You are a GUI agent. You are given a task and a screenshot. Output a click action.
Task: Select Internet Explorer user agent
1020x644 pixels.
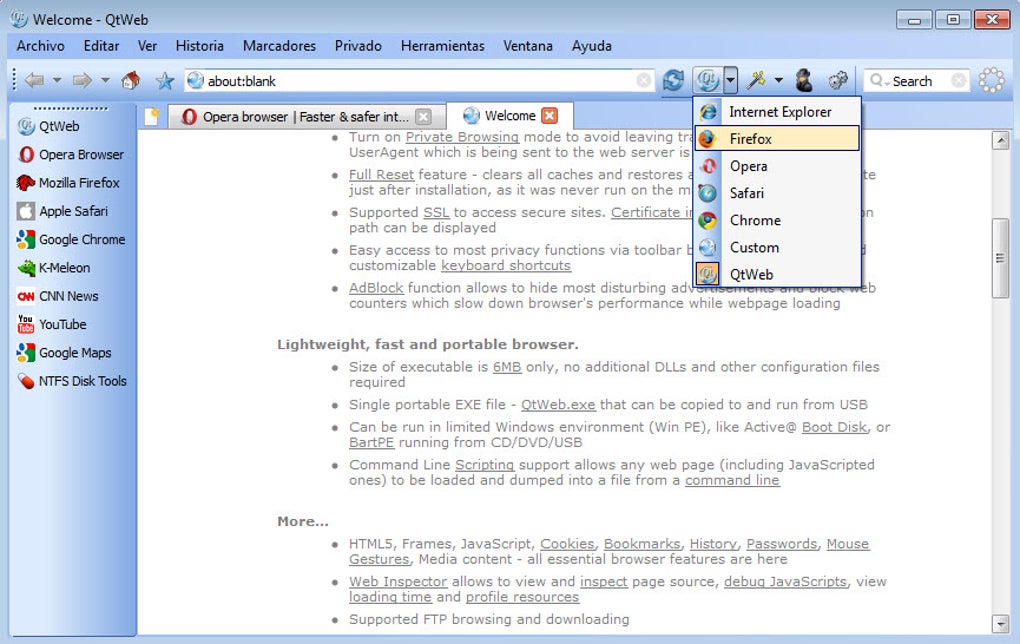coord(777,112)
